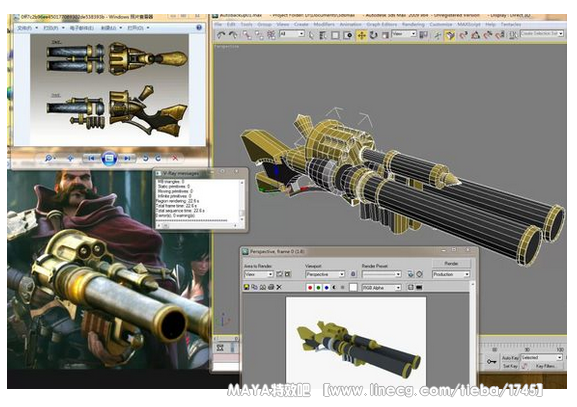Expand the Render Preset dropdown
Viewport: 577px width, 407px height.
(x=382, y=274)
